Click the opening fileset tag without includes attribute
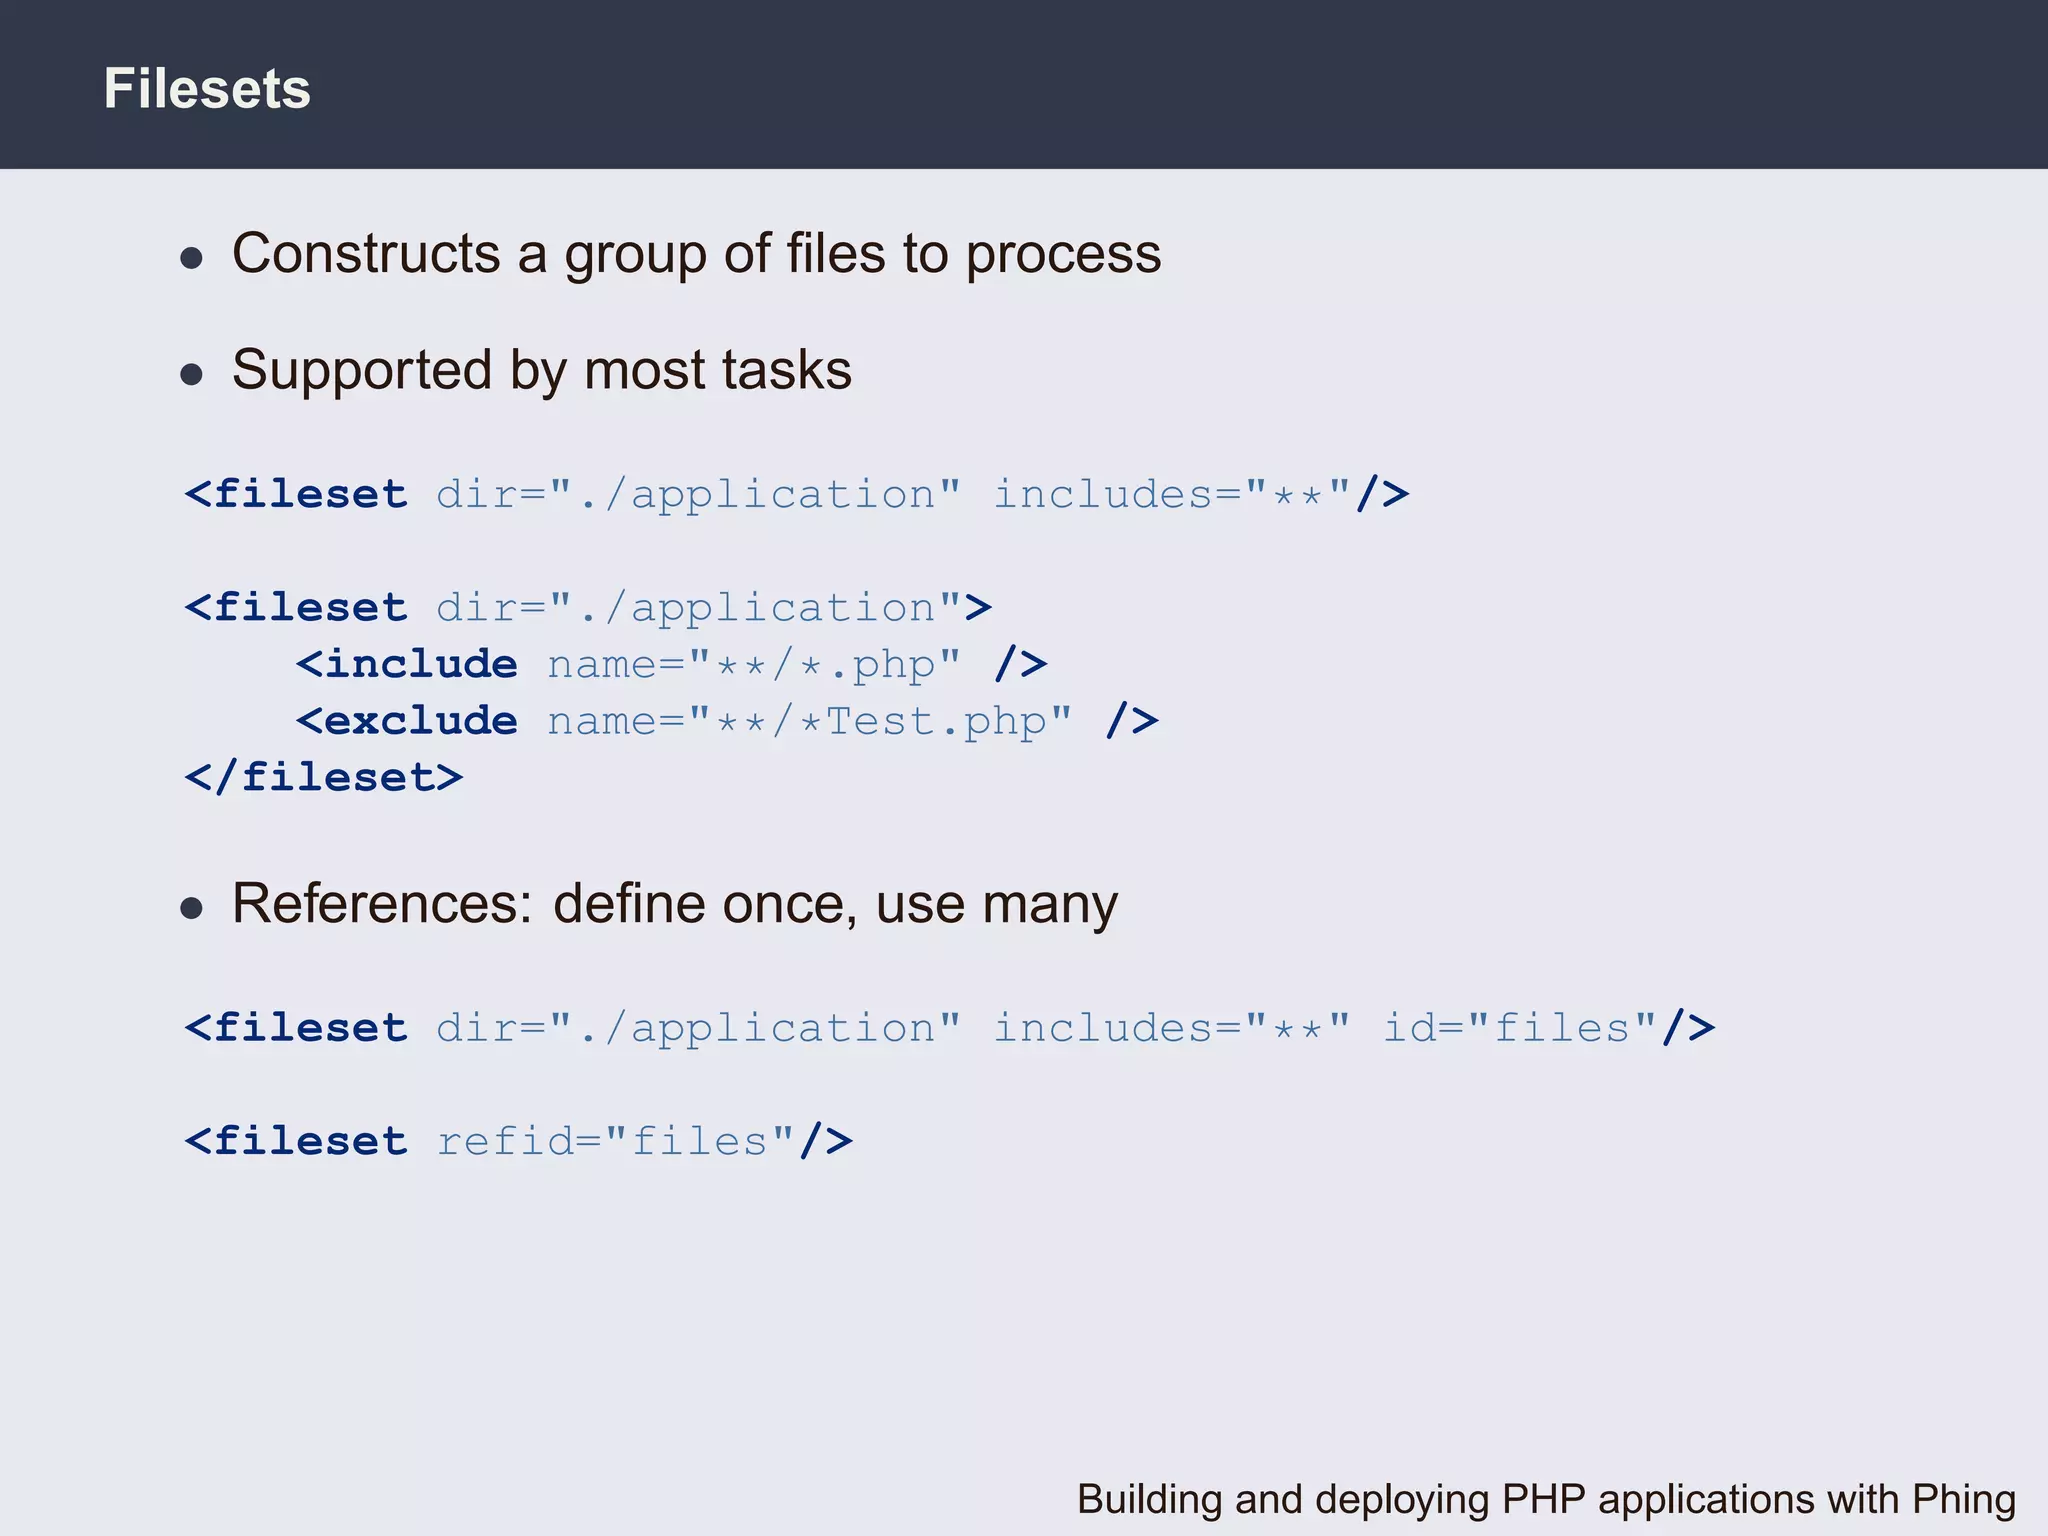 click(587, 608)
